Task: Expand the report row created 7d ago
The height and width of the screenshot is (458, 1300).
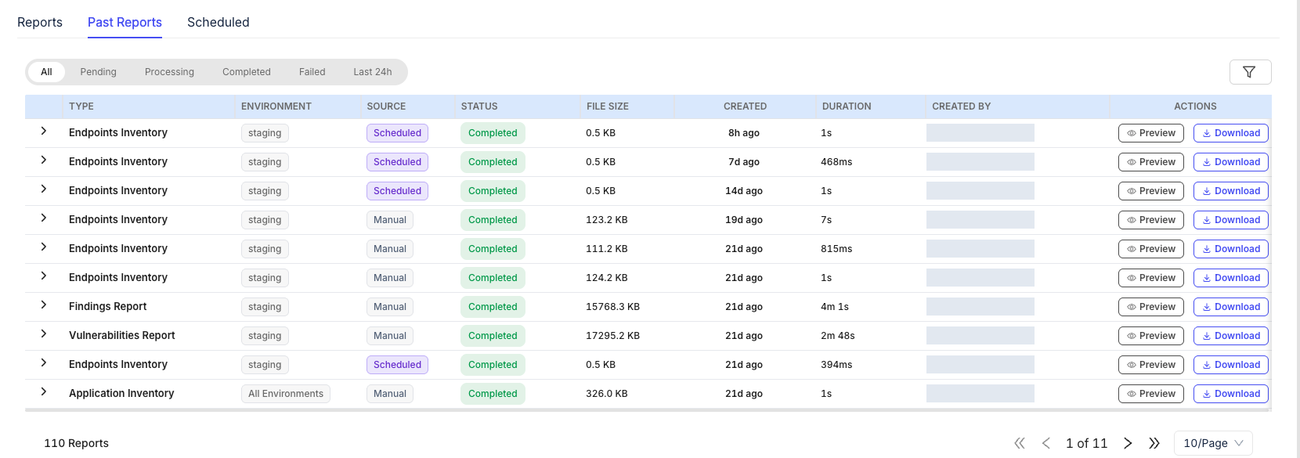Action: point(44,160)
